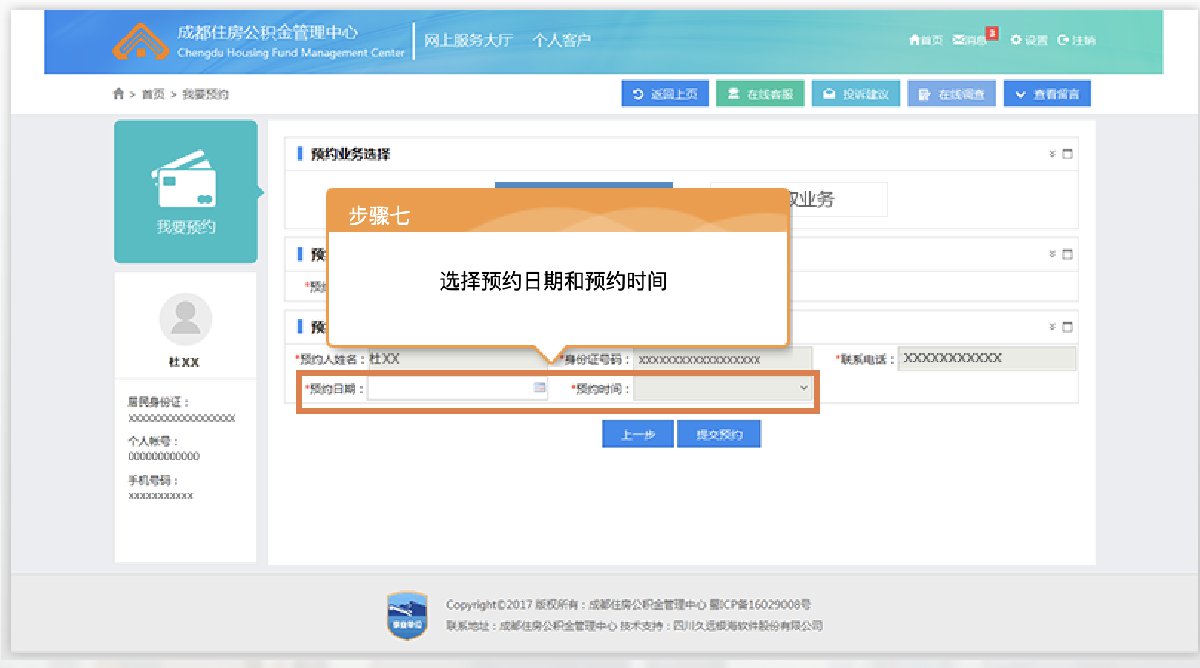Collapse the panel containing 联系电话
The height and width of the screenshot is (668, 1200).
1052,327
